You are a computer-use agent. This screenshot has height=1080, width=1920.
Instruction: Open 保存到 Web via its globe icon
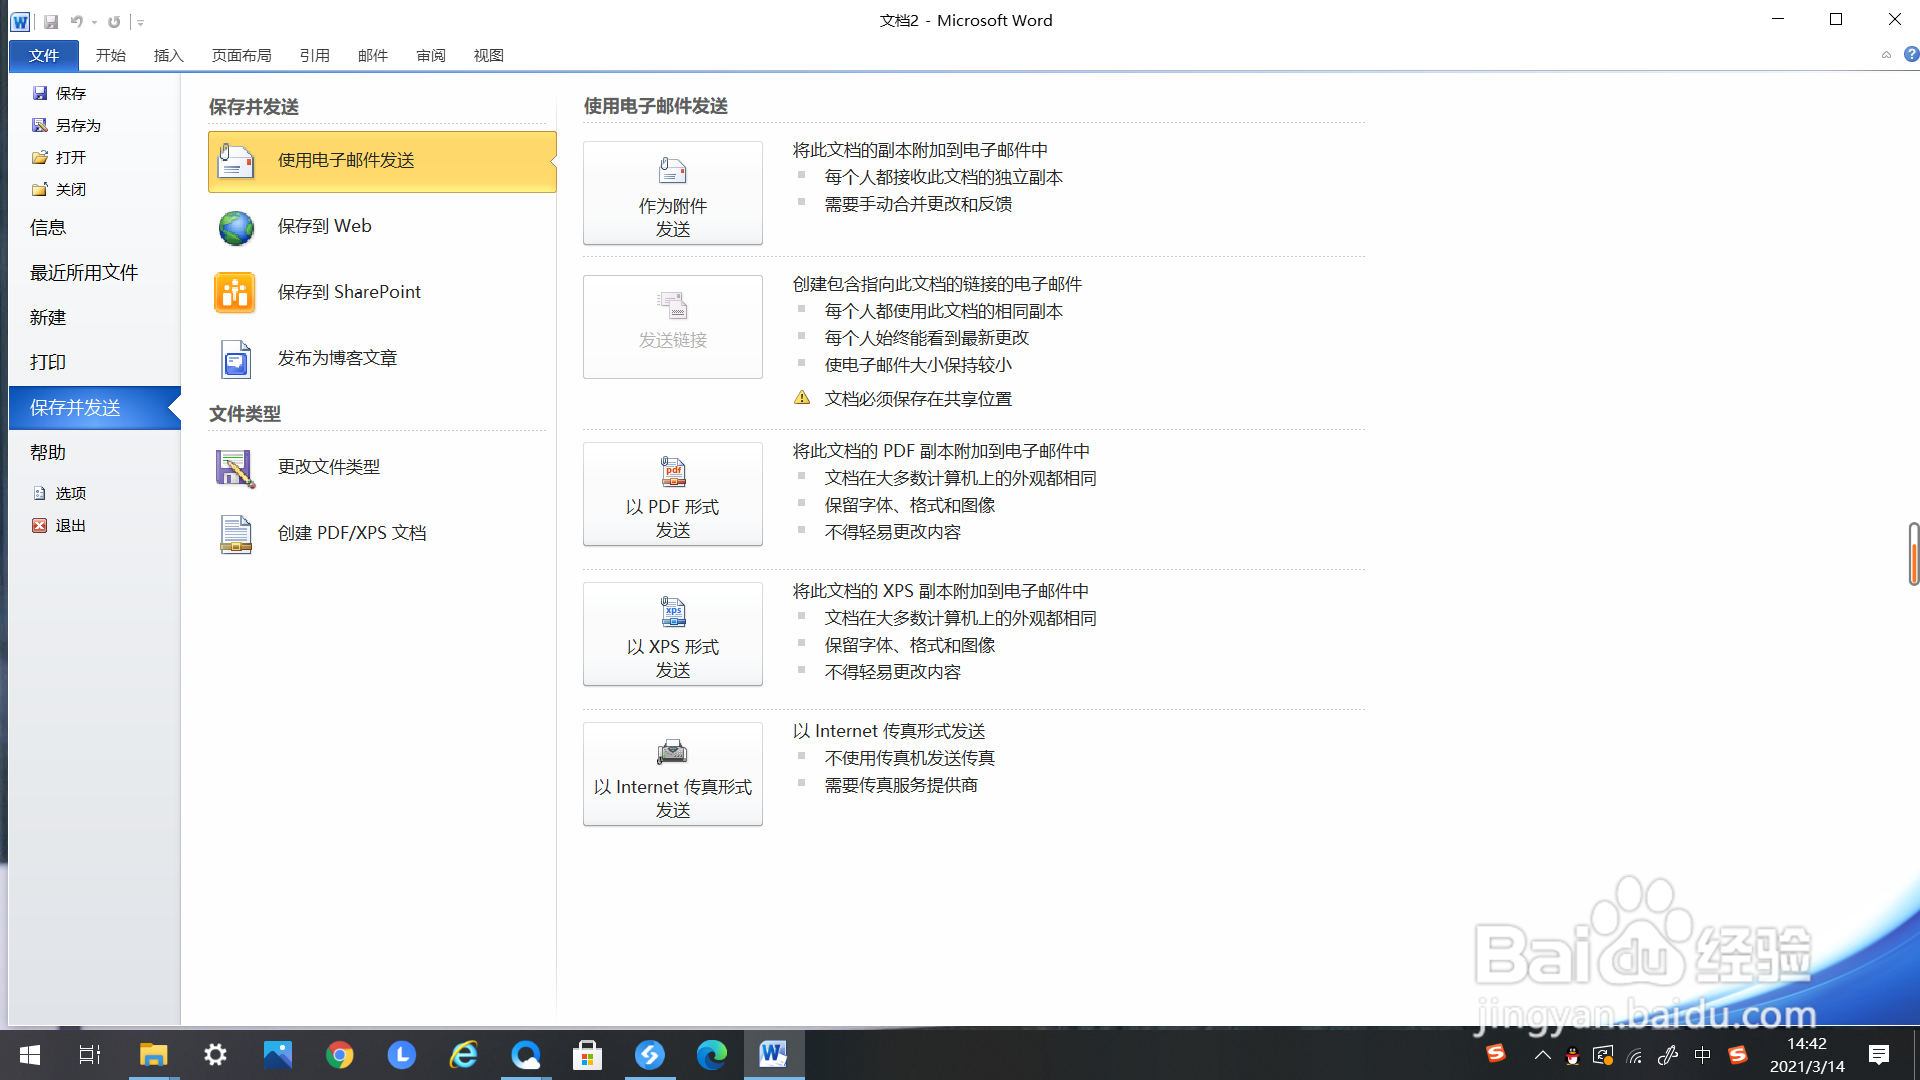tap(235, 227)
